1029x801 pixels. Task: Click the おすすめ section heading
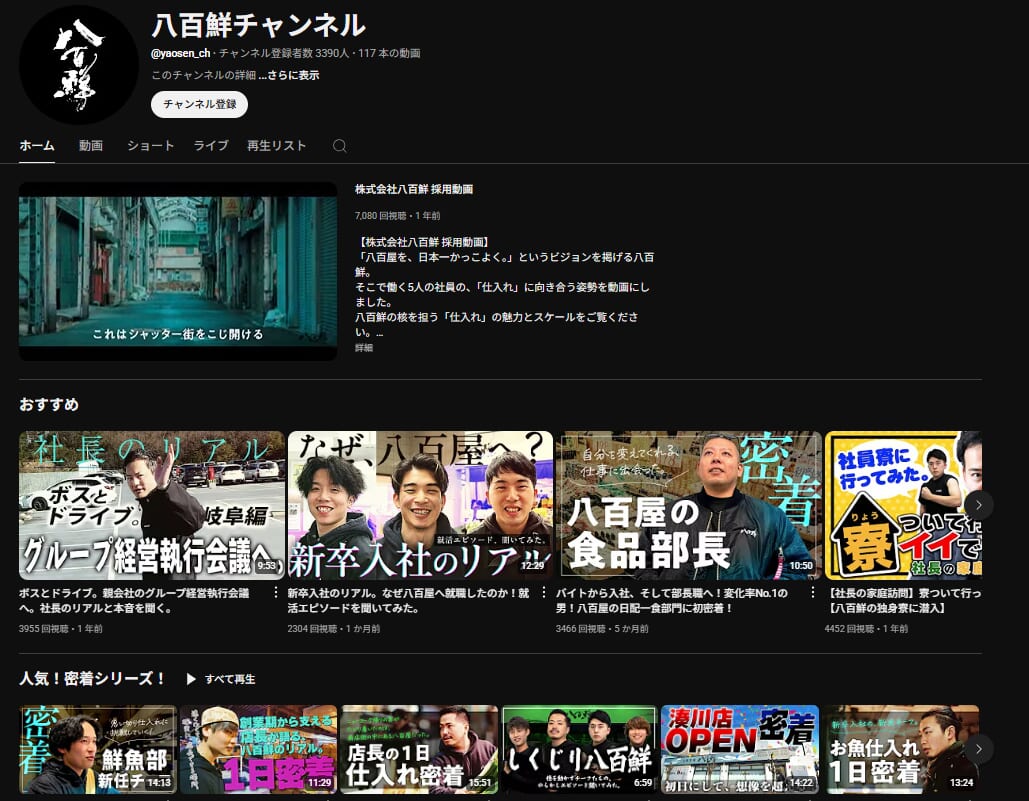[x=49, y=404]
